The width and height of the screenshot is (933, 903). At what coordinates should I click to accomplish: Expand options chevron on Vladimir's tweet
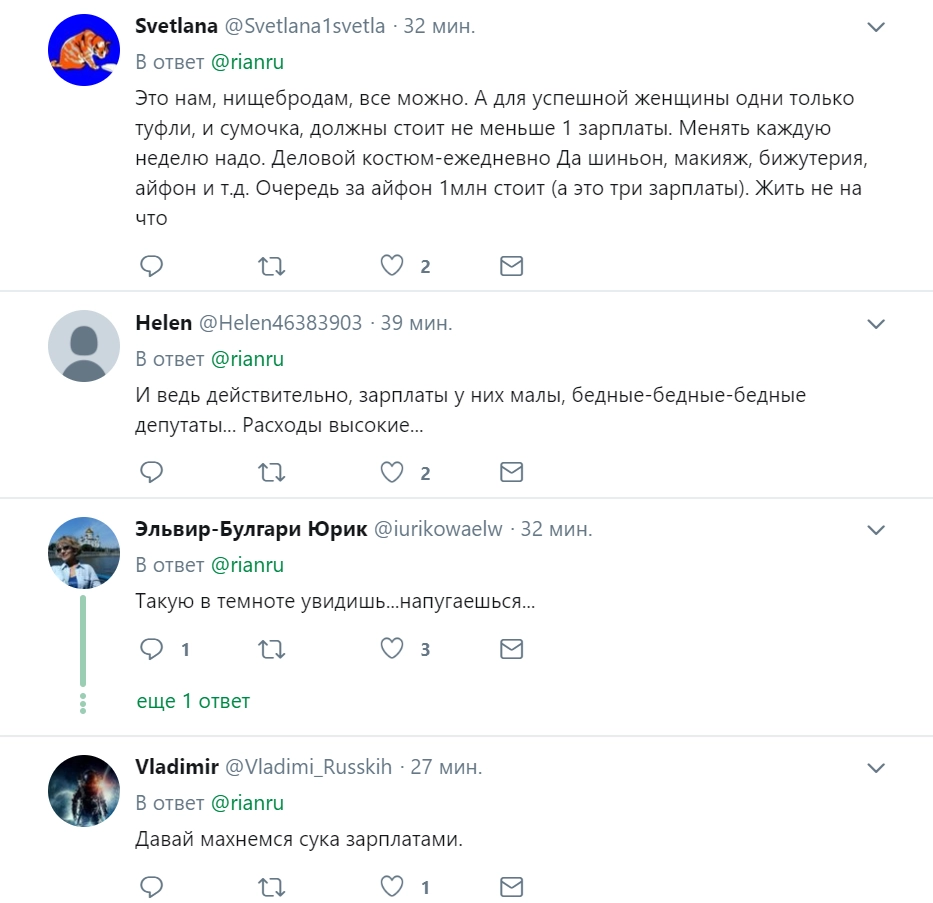tap(876, 767)
